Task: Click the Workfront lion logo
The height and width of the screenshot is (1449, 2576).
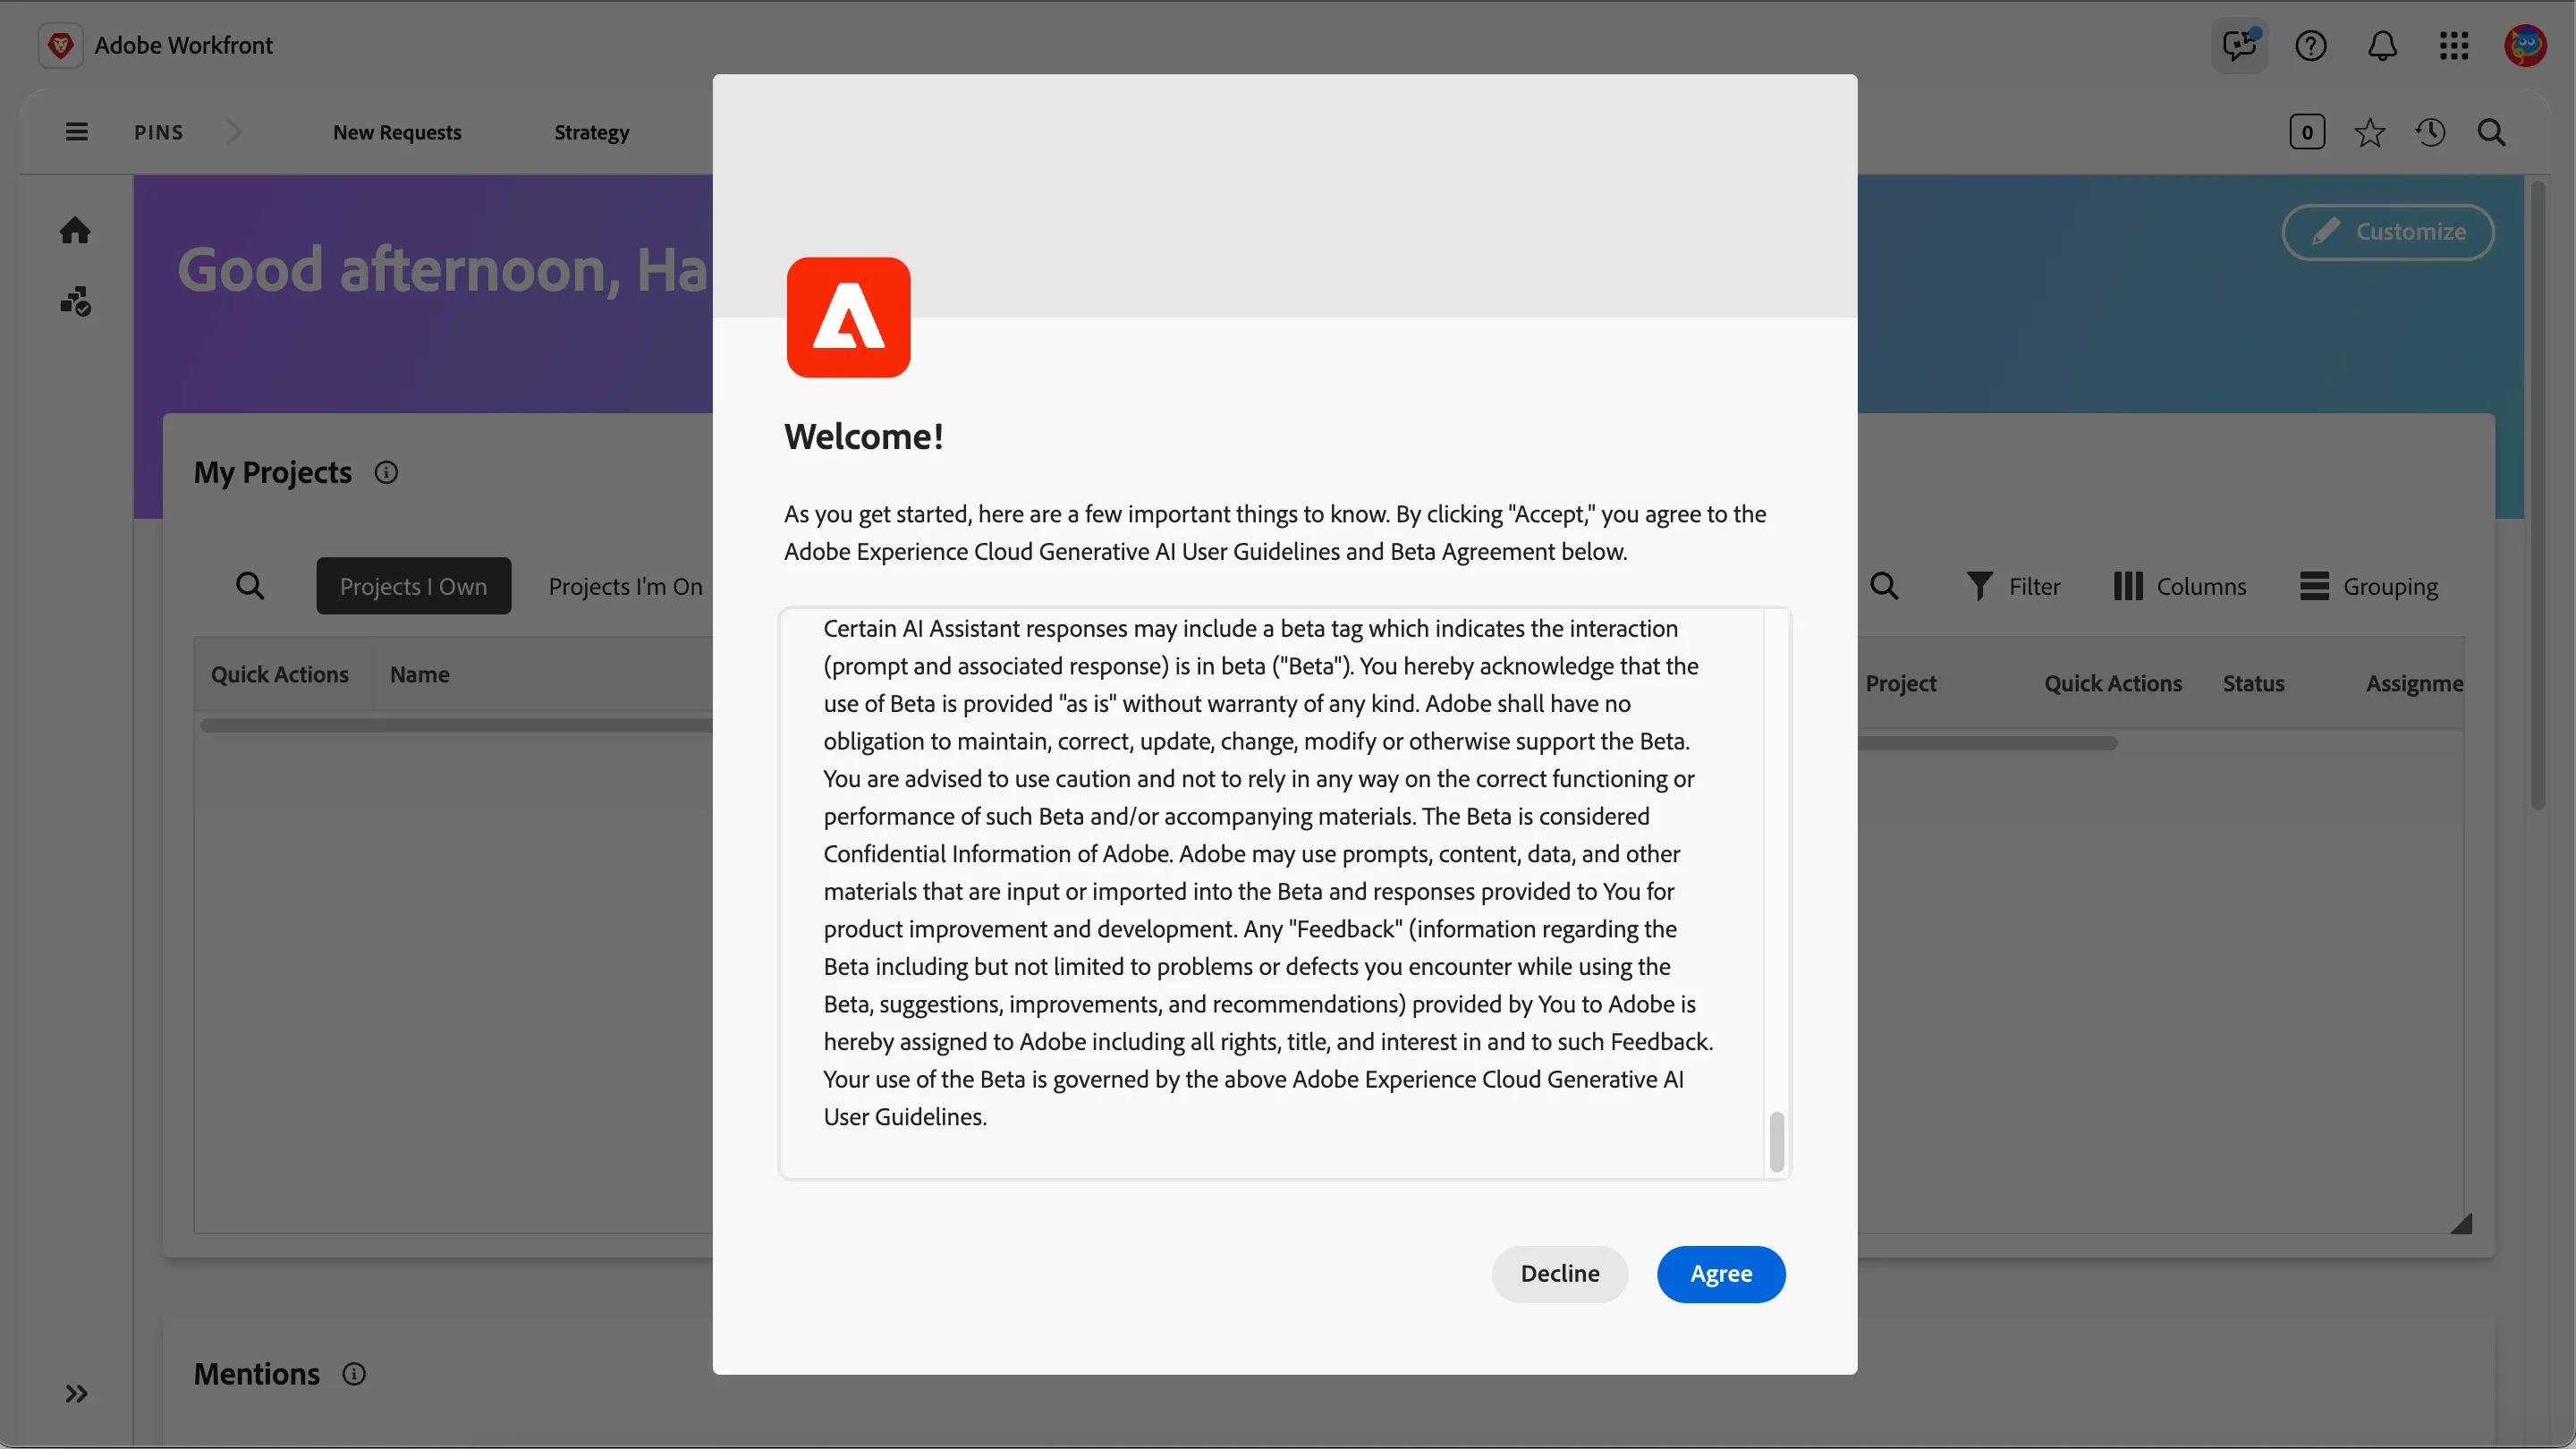Action: [x=61, y=45]
